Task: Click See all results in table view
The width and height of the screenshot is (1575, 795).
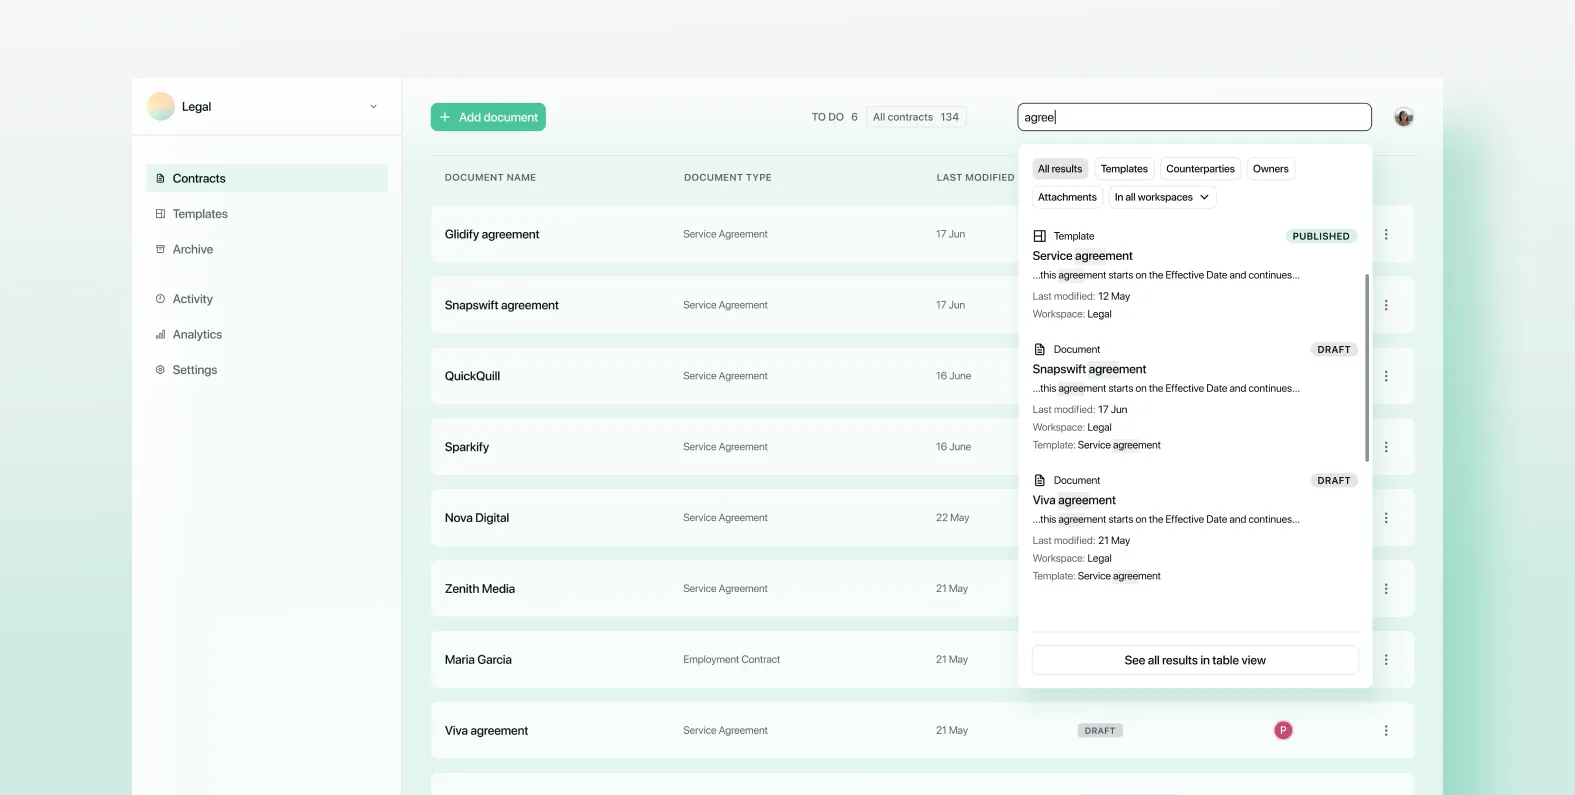Action: point(1195,660)
